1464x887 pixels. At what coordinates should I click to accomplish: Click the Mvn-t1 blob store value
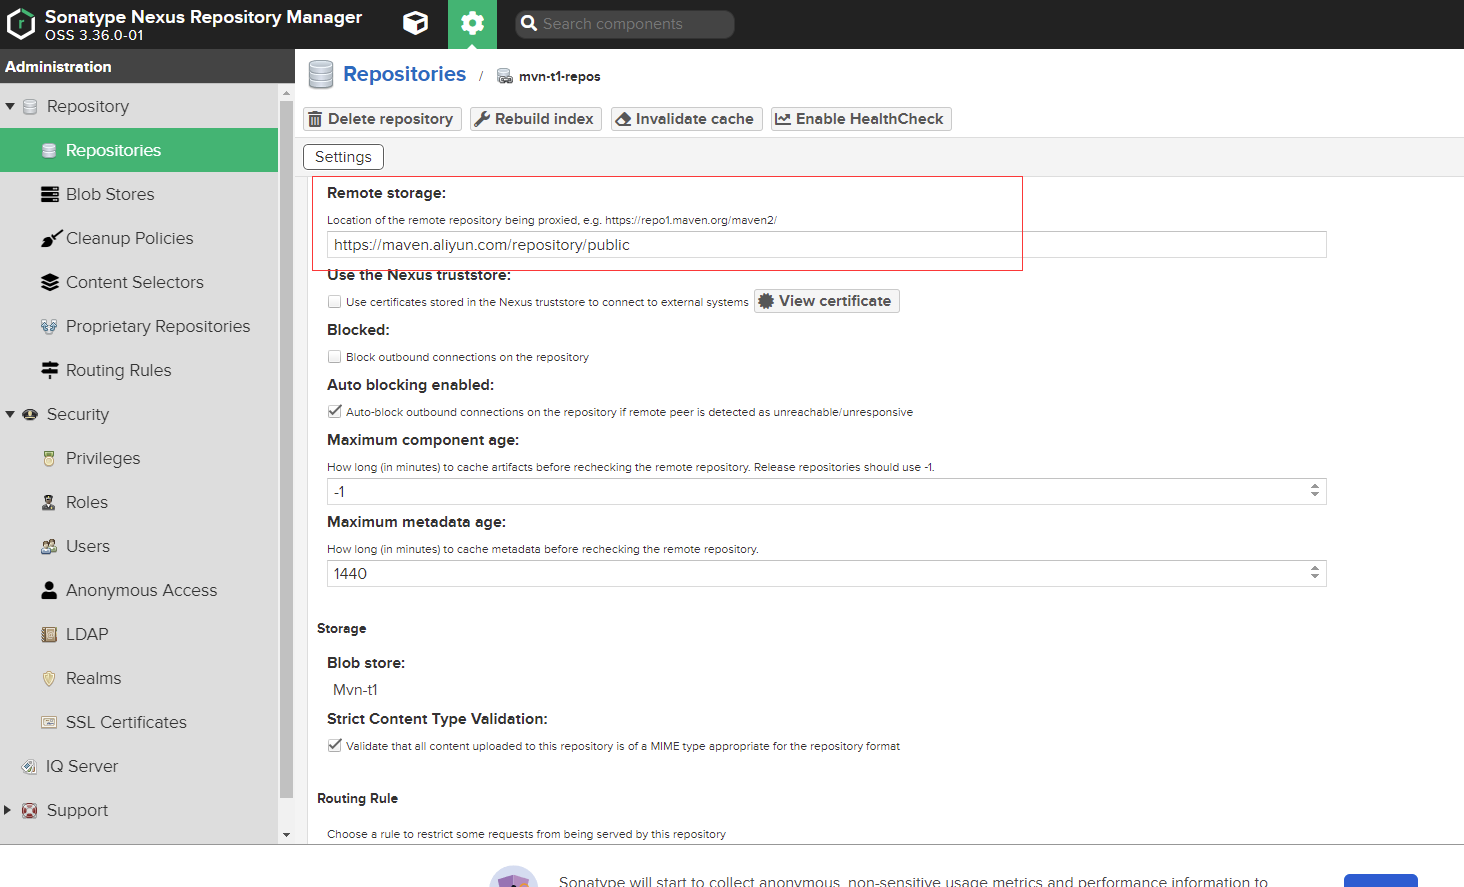click(355, 690)
